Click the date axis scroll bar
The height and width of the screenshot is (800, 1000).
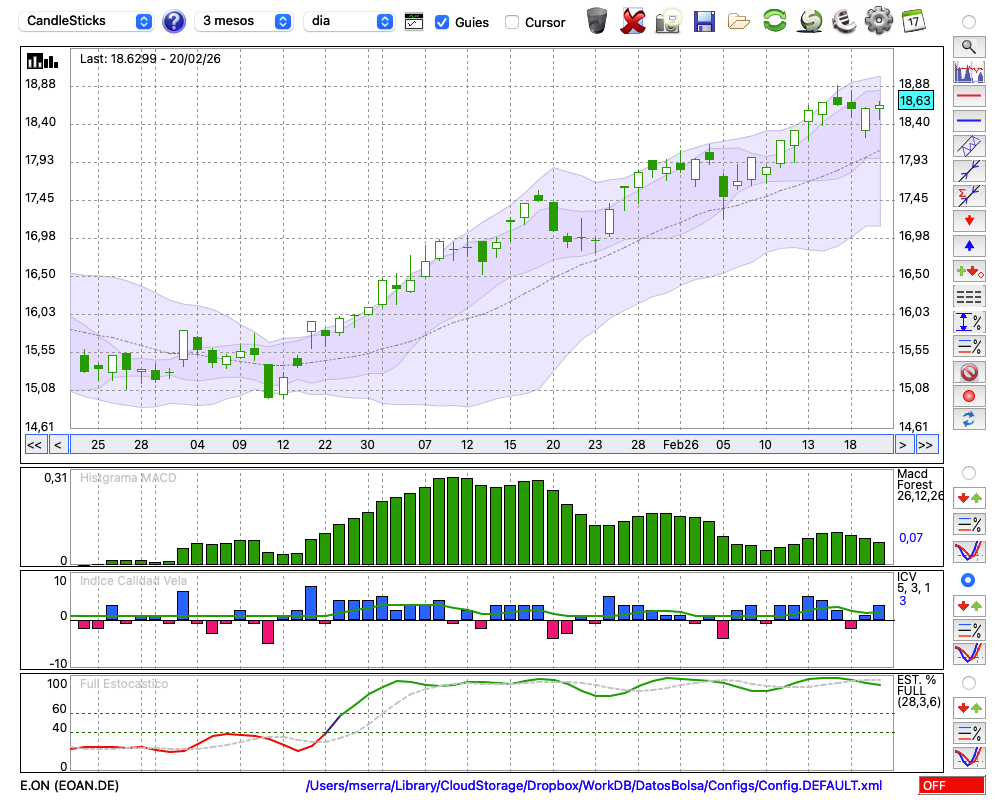click(x=482, y=445)
